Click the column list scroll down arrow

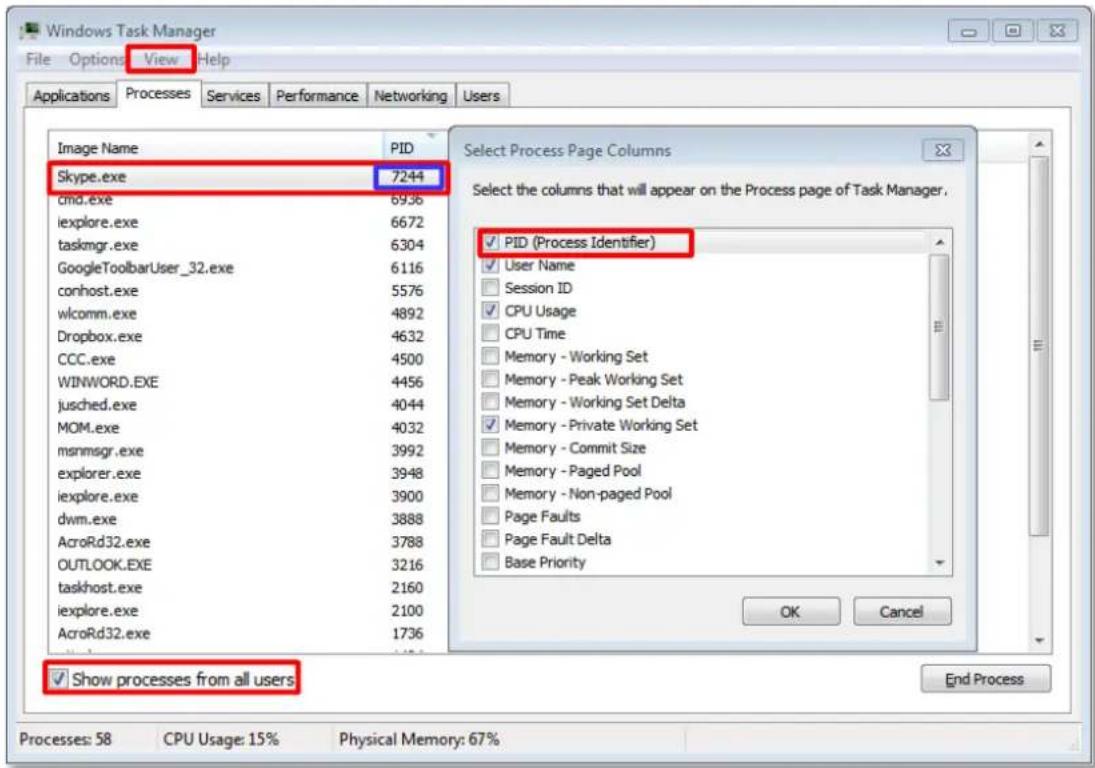(x=940, y=563)
